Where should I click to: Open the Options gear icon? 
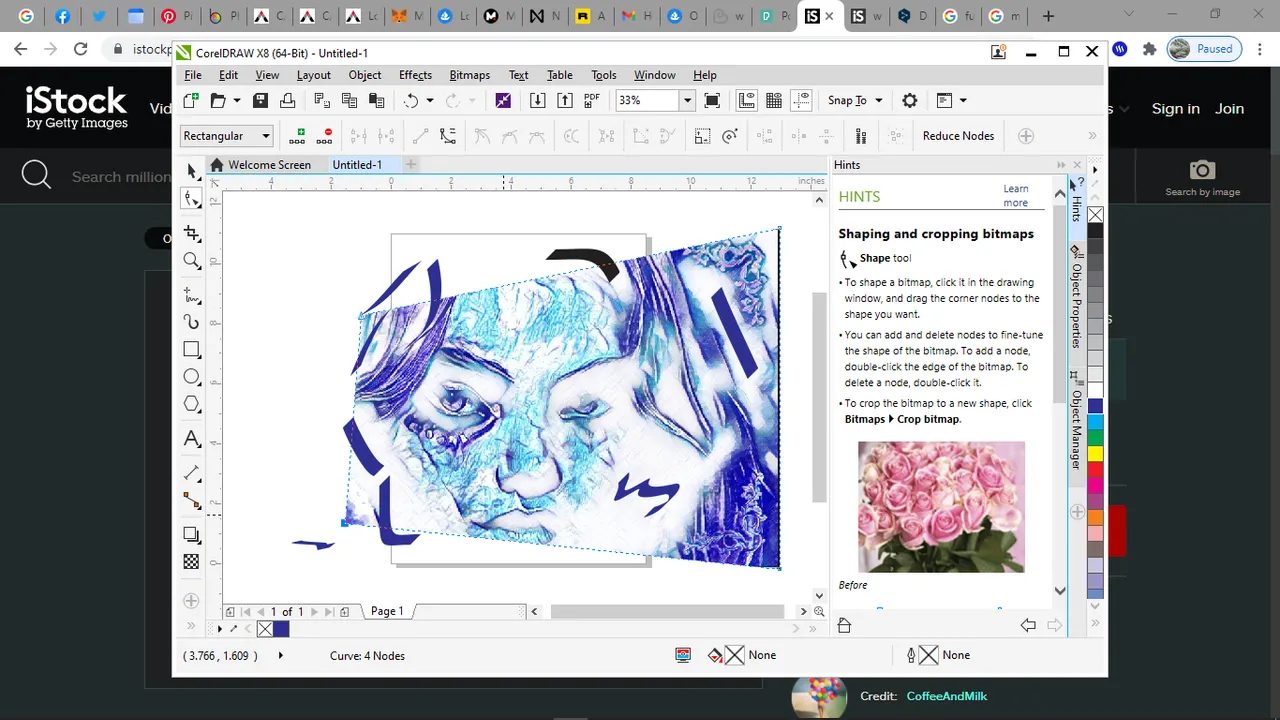(909, 100)
